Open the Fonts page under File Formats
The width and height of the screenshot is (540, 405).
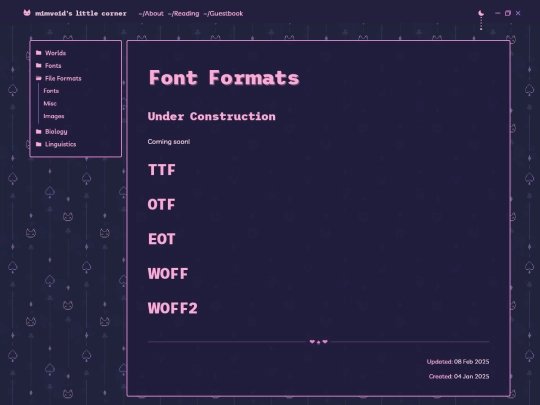coord(51,91)
